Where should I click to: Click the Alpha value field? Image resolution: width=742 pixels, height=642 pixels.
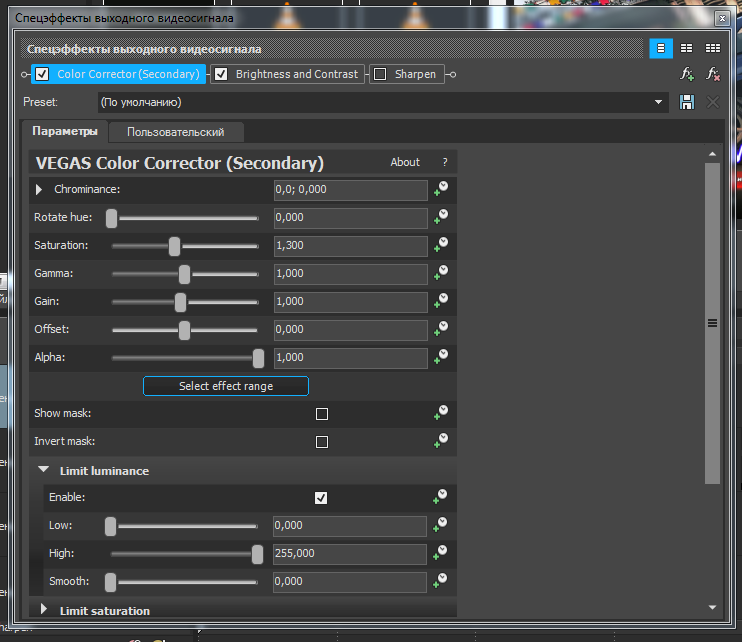[x=351, y=358]
